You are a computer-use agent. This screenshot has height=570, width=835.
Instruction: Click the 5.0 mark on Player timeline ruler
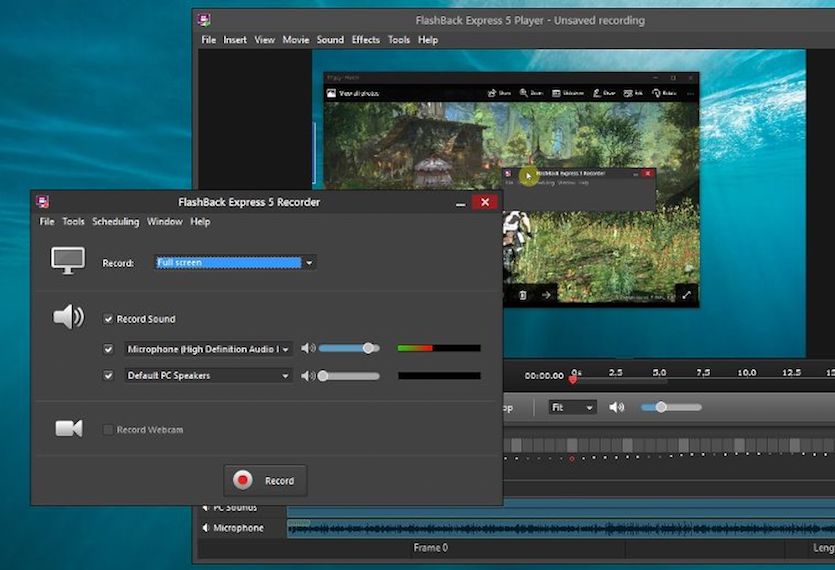point(659,372)
